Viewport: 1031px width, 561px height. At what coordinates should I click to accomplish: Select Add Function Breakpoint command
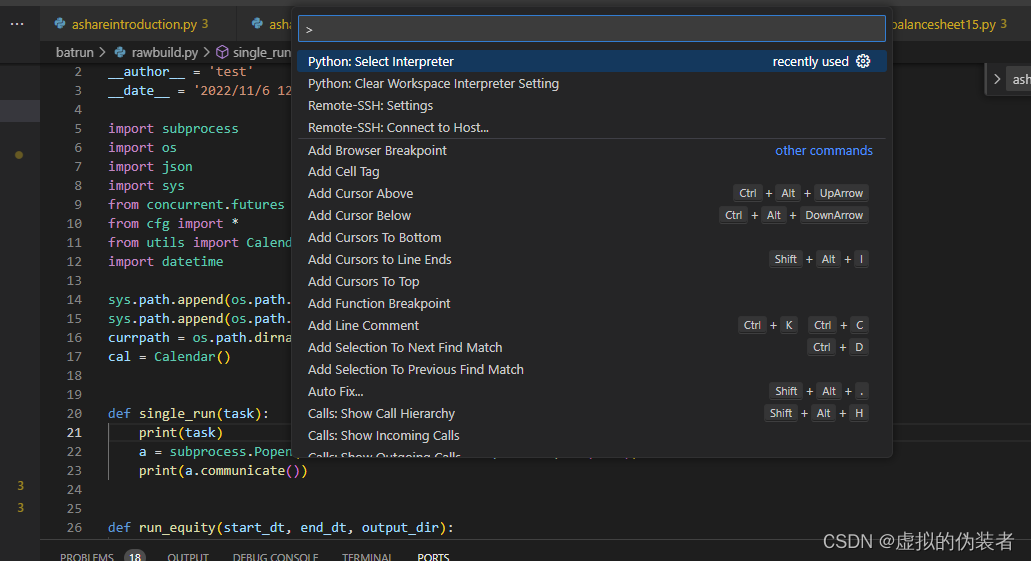591,303
